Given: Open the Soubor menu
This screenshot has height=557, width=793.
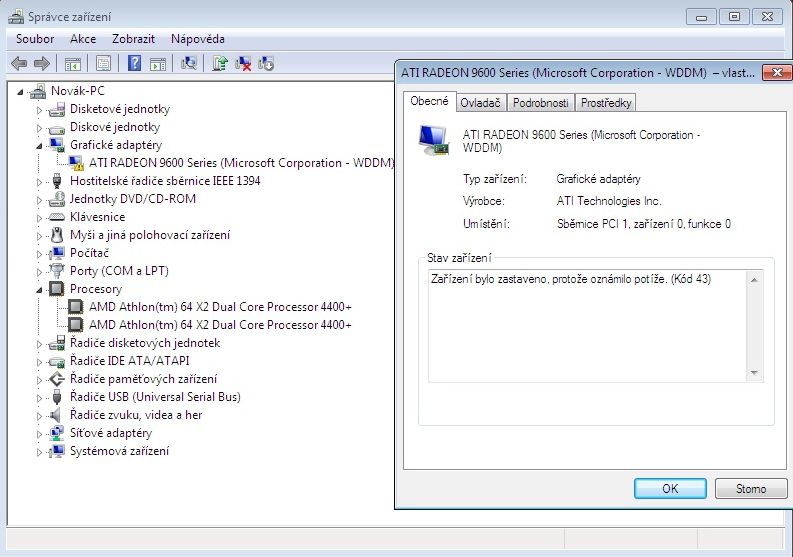Looking at the screenshot, I should click(35, 39).
